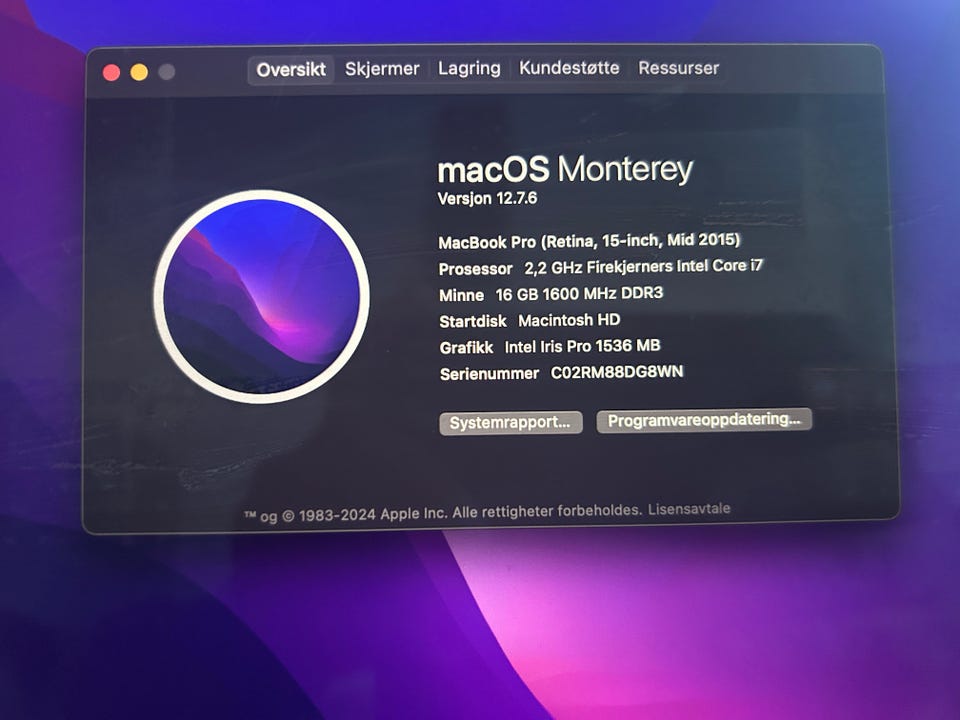960x720 pixels.
Task: Go to the Kundestøtte tab
Action: (x=569, y=67)
